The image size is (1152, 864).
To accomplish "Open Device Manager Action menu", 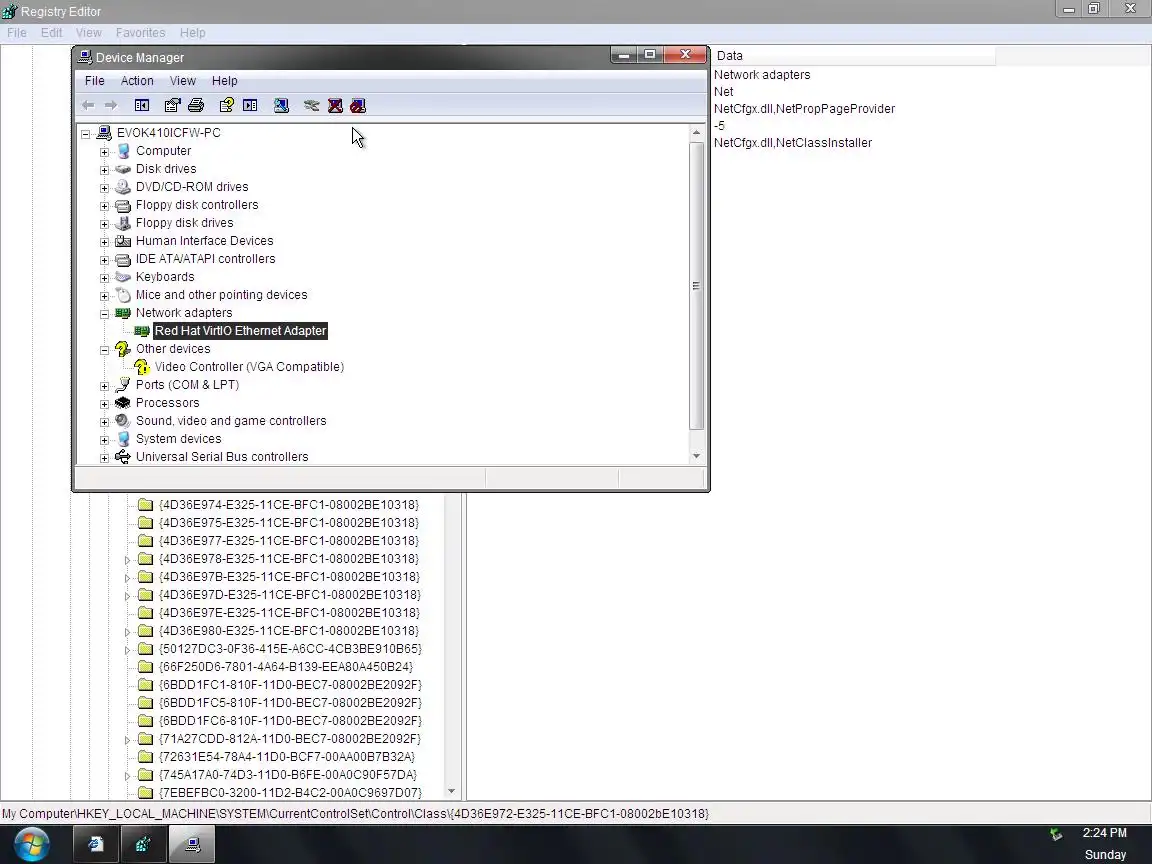I will tap(137, 81).
